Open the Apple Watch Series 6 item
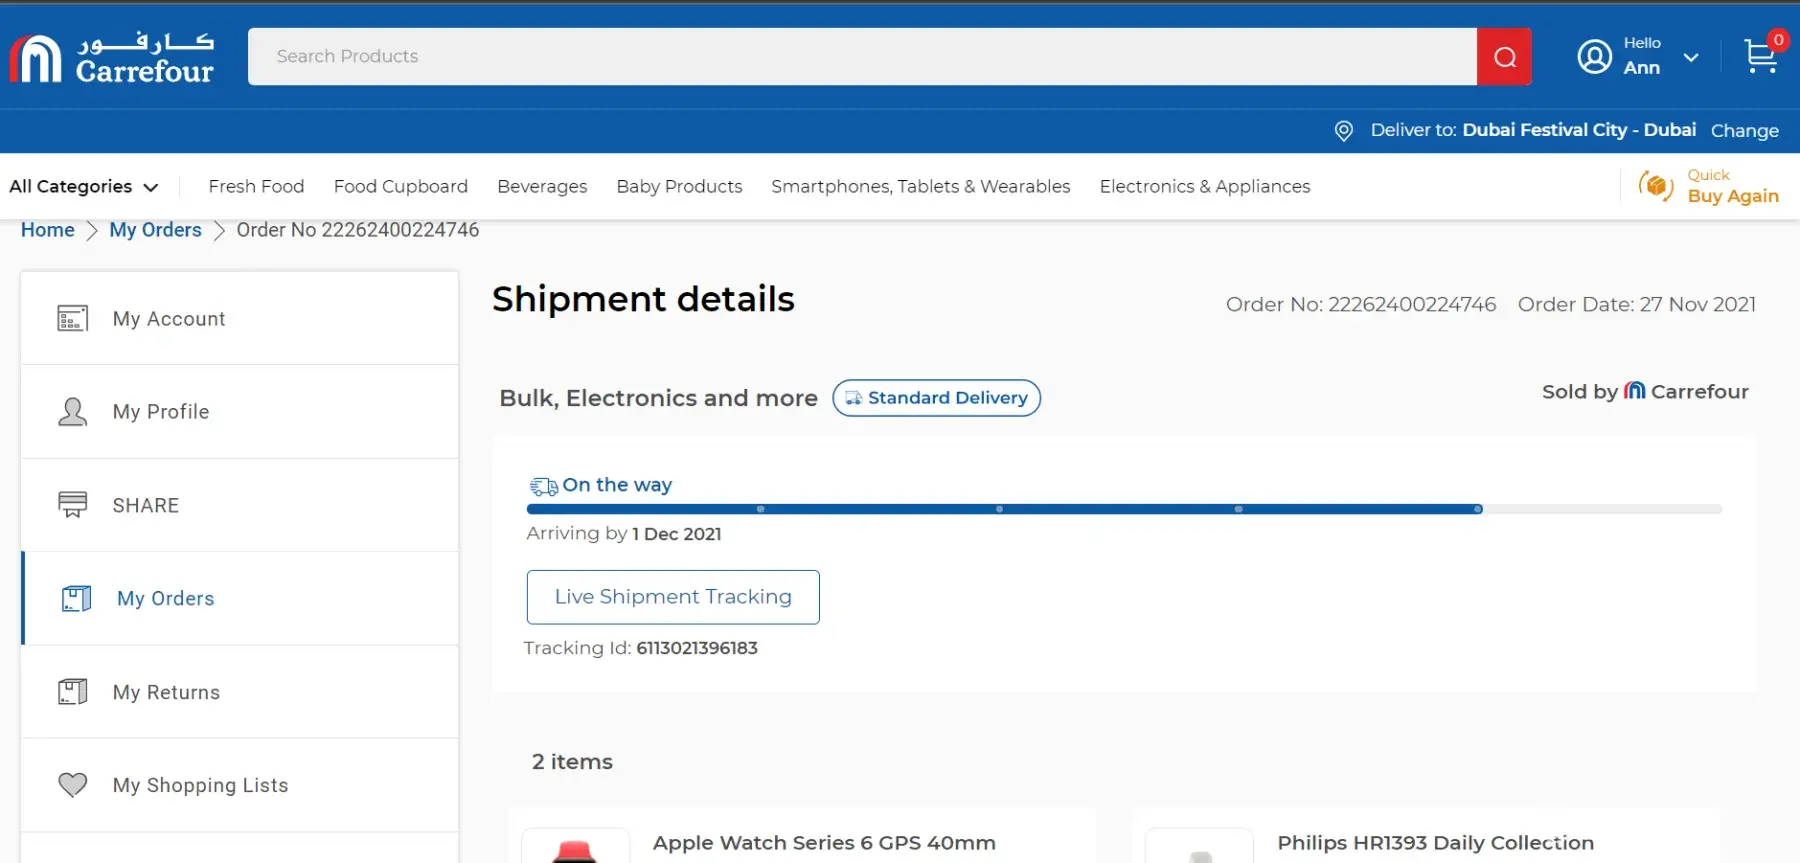 (823, 843)
